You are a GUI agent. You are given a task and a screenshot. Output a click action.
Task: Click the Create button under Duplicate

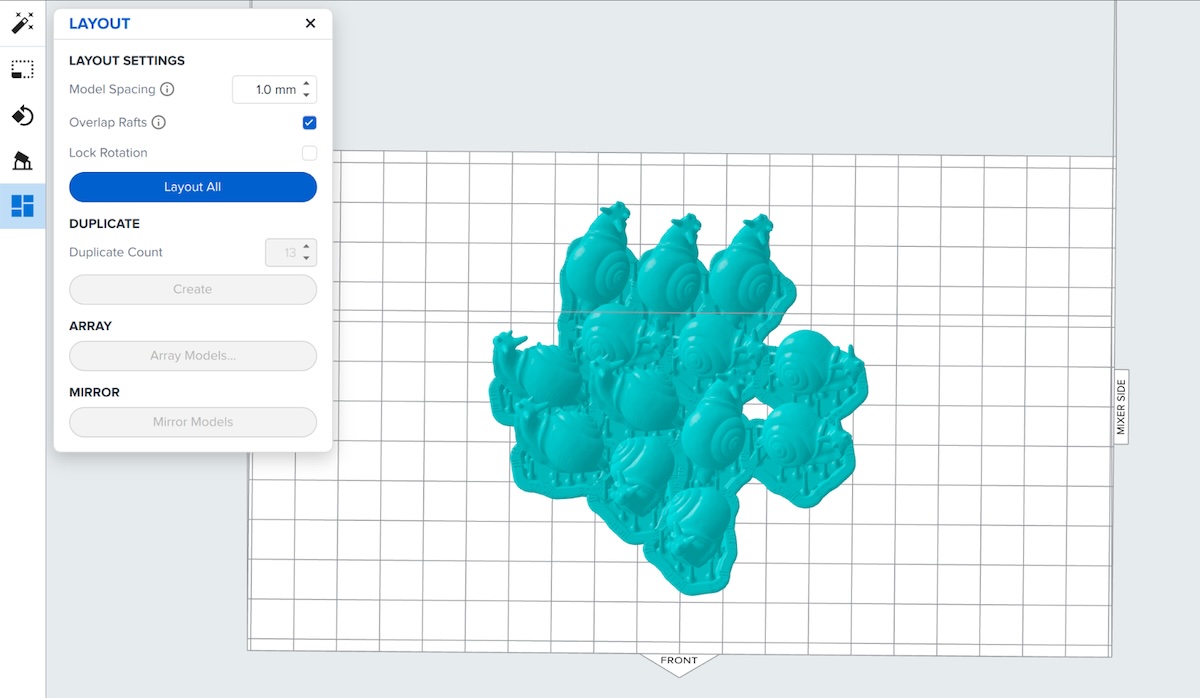pyautogui.click(x=192, y=289)
